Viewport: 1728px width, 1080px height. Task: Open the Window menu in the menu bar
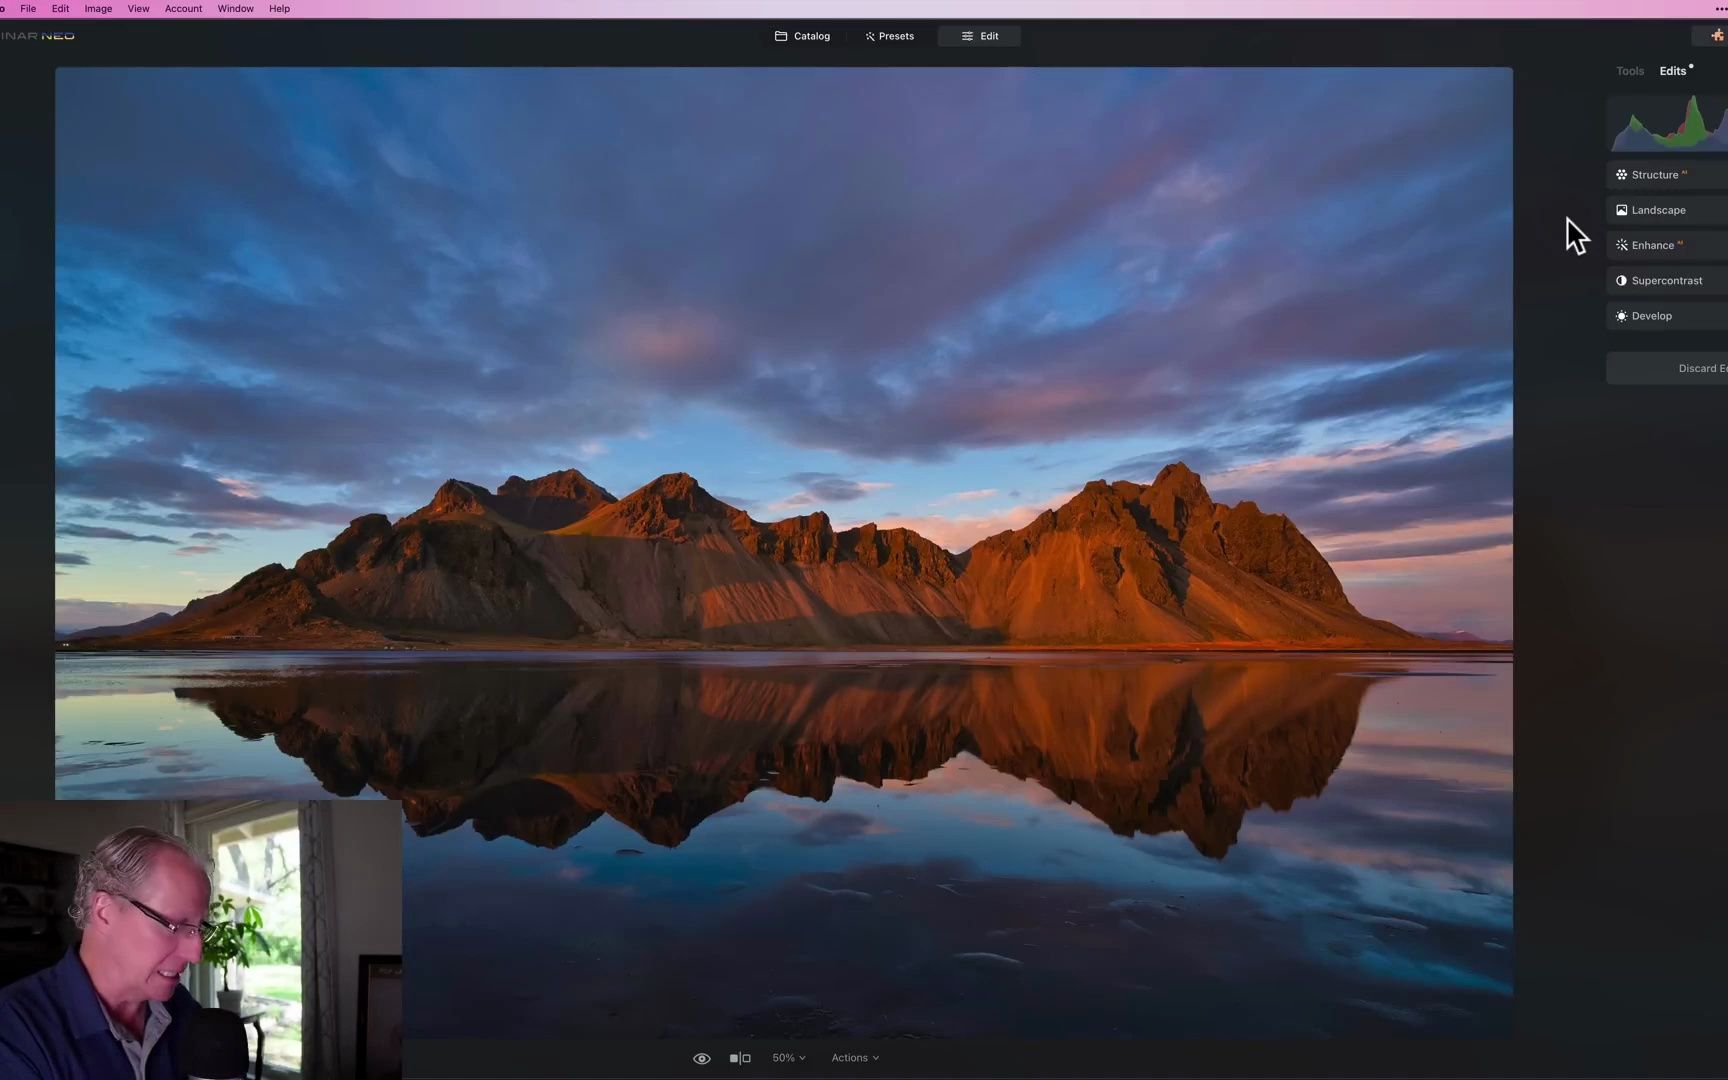235,8
